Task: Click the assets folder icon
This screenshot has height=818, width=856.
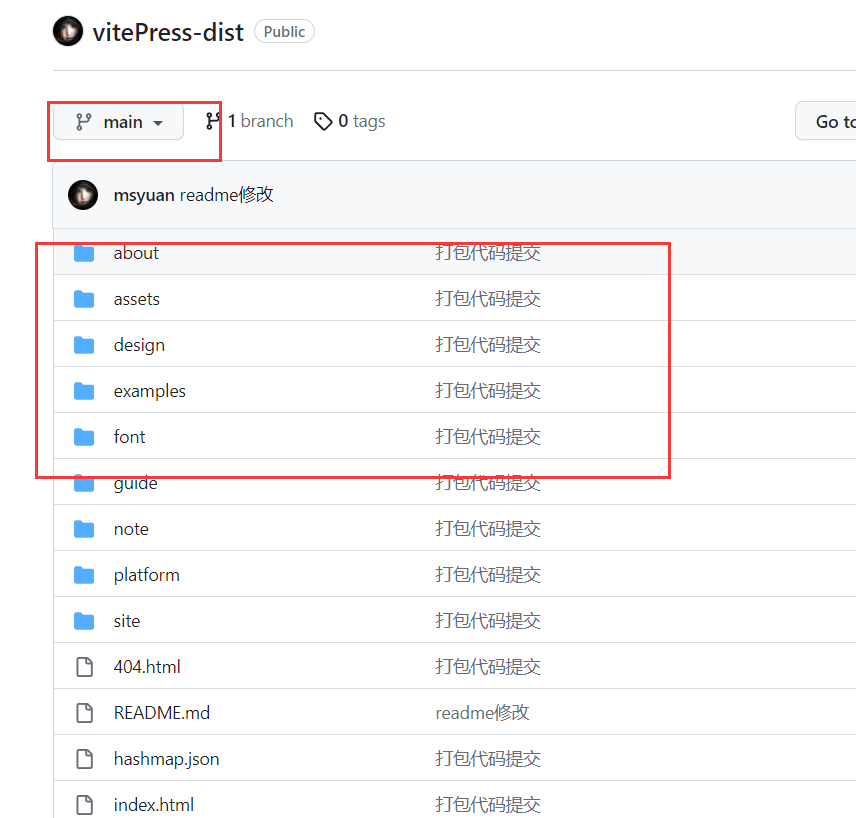Action: (84, 299)
